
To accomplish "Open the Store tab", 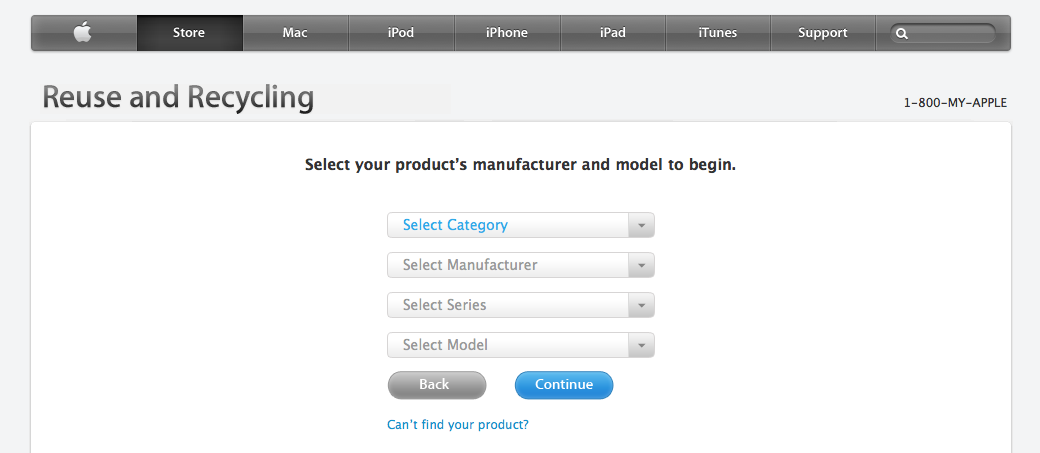I will pos(189,32).
